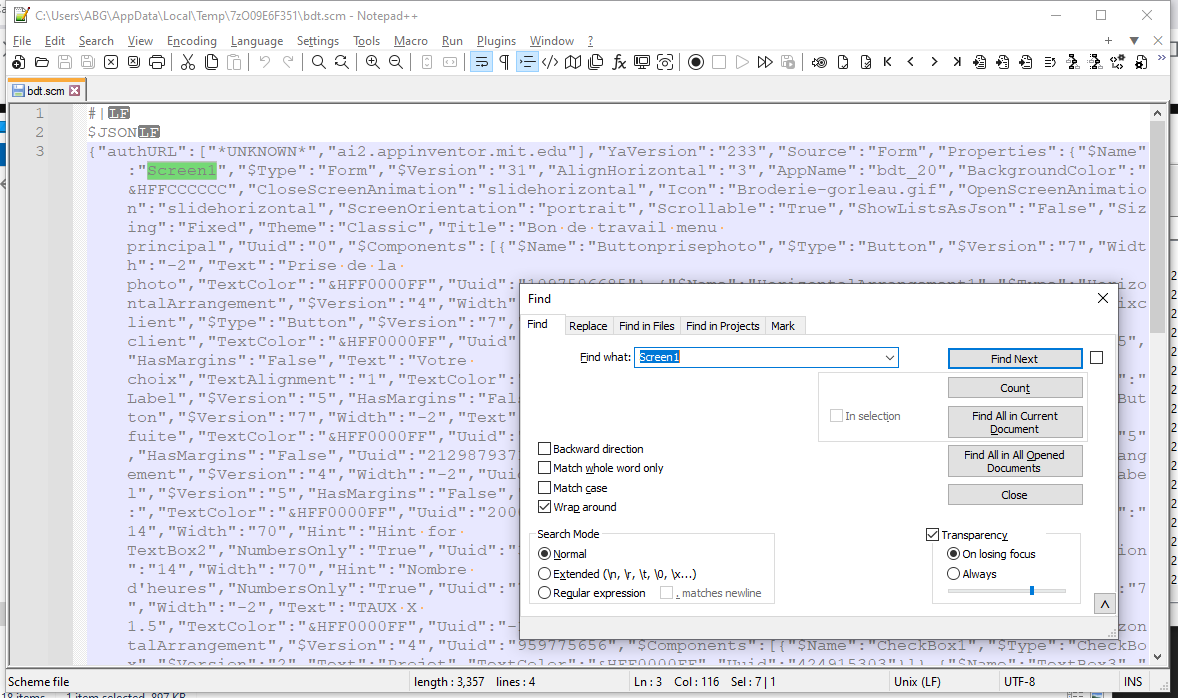Enable the Match case checkbox

545,488
